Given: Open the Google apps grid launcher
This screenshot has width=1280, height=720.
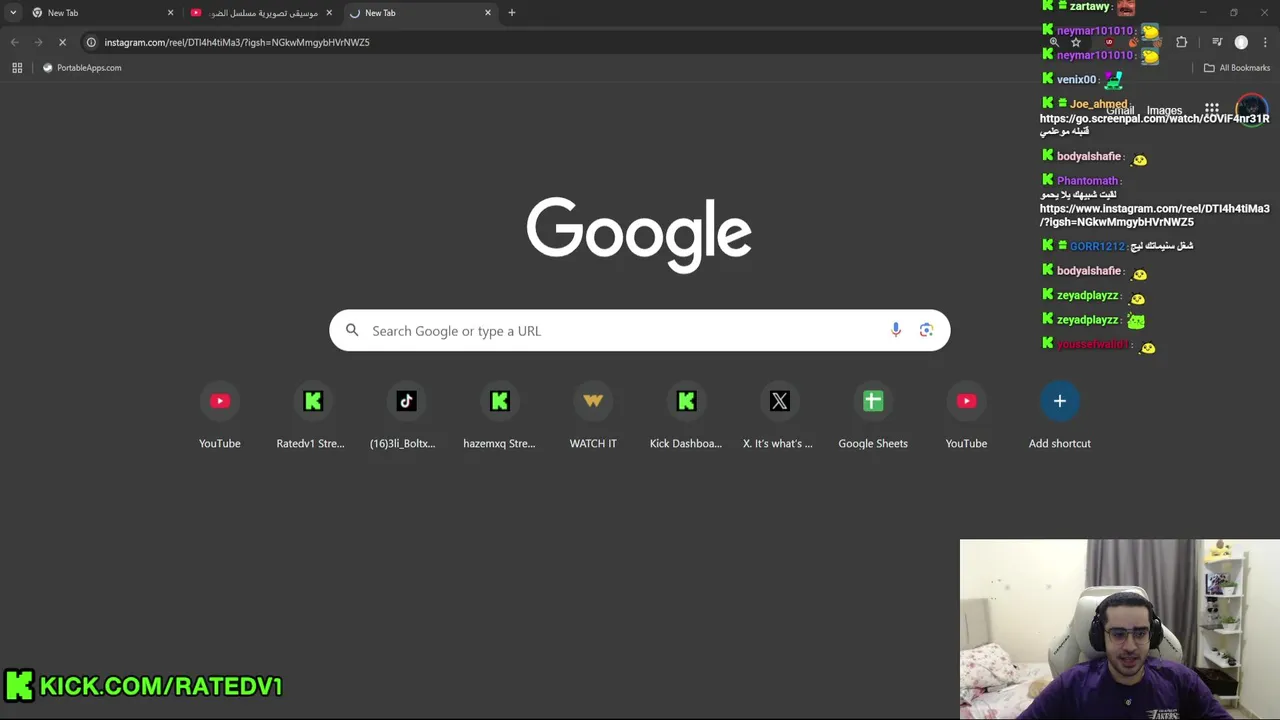Looking at the screenshot, I should (x=1212, y=109).
